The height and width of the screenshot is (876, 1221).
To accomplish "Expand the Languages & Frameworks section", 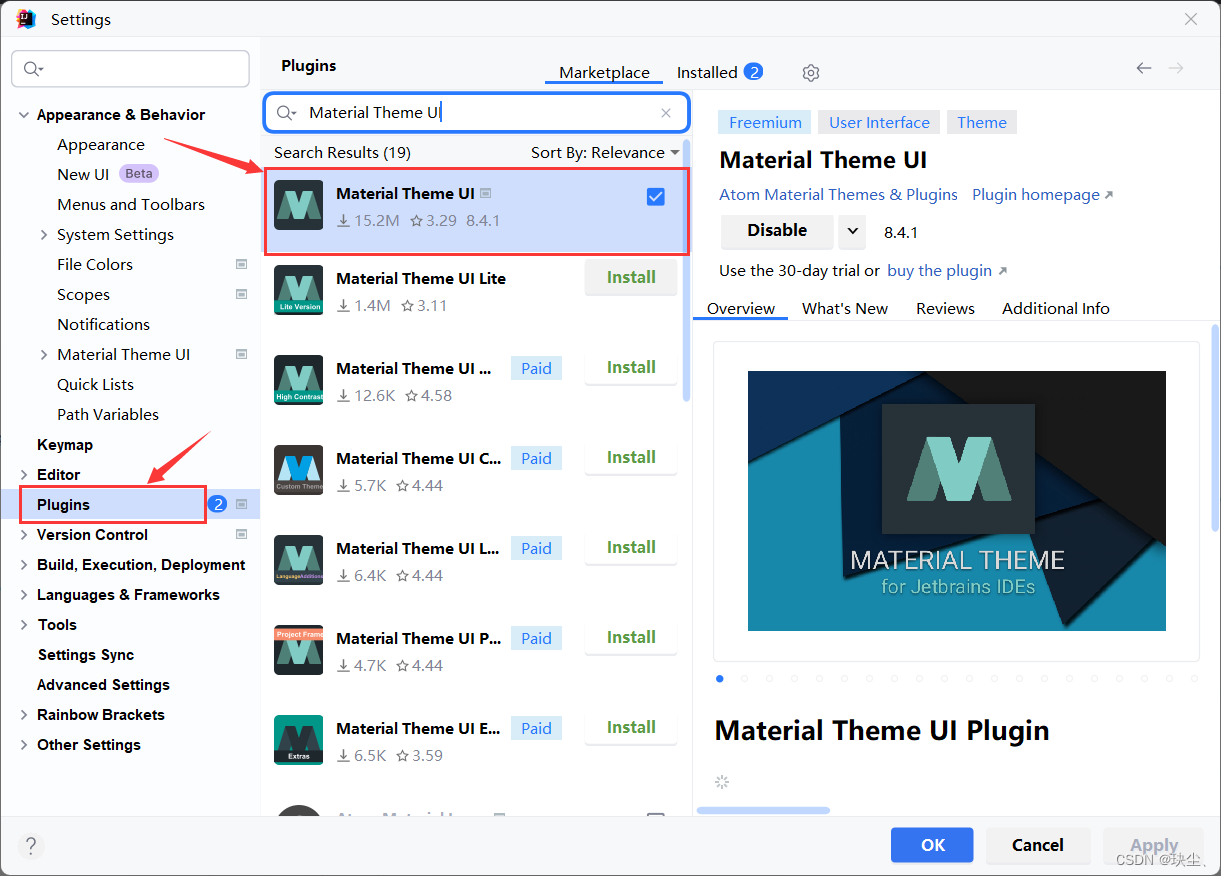I will point(24,595).
